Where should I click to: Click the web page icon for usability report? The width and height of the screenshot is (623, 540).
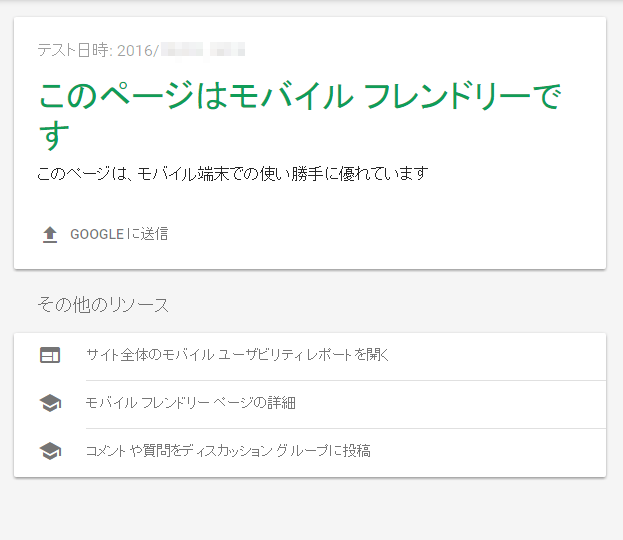(x=50, y=355)
